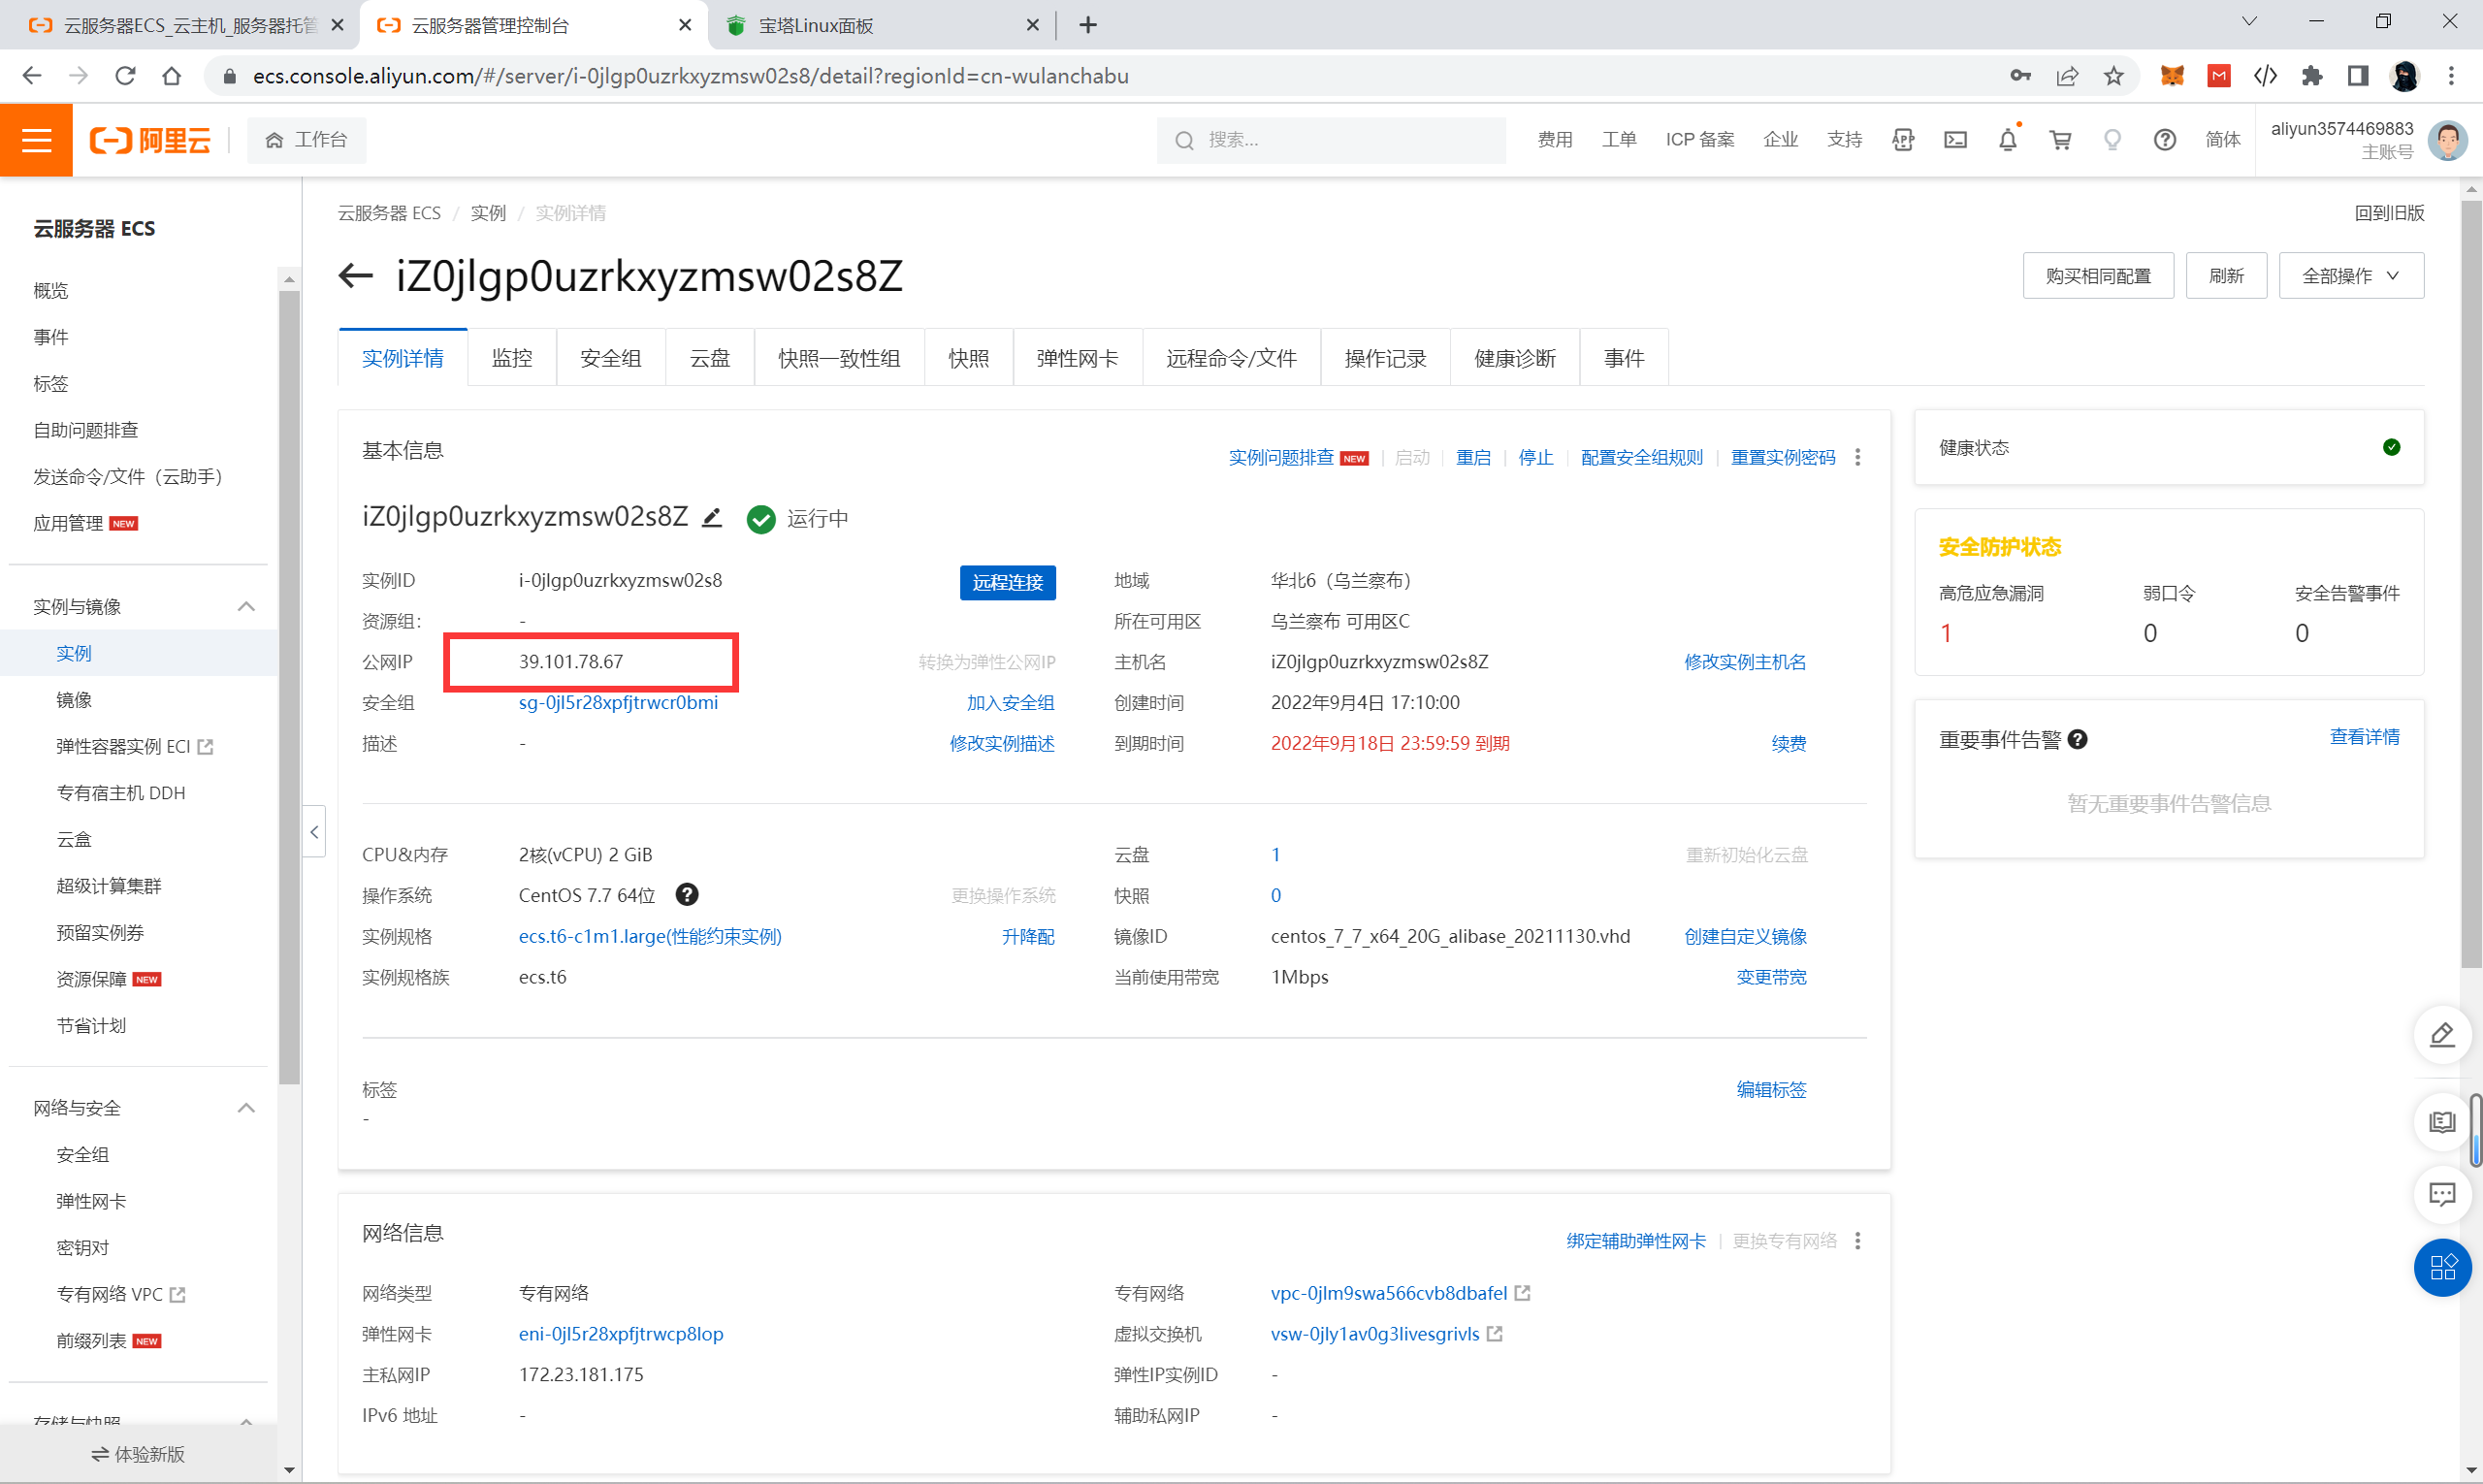2483x1484 pixels.
Task: Click the lightbulb icon in header
Action: point(2112,140)
